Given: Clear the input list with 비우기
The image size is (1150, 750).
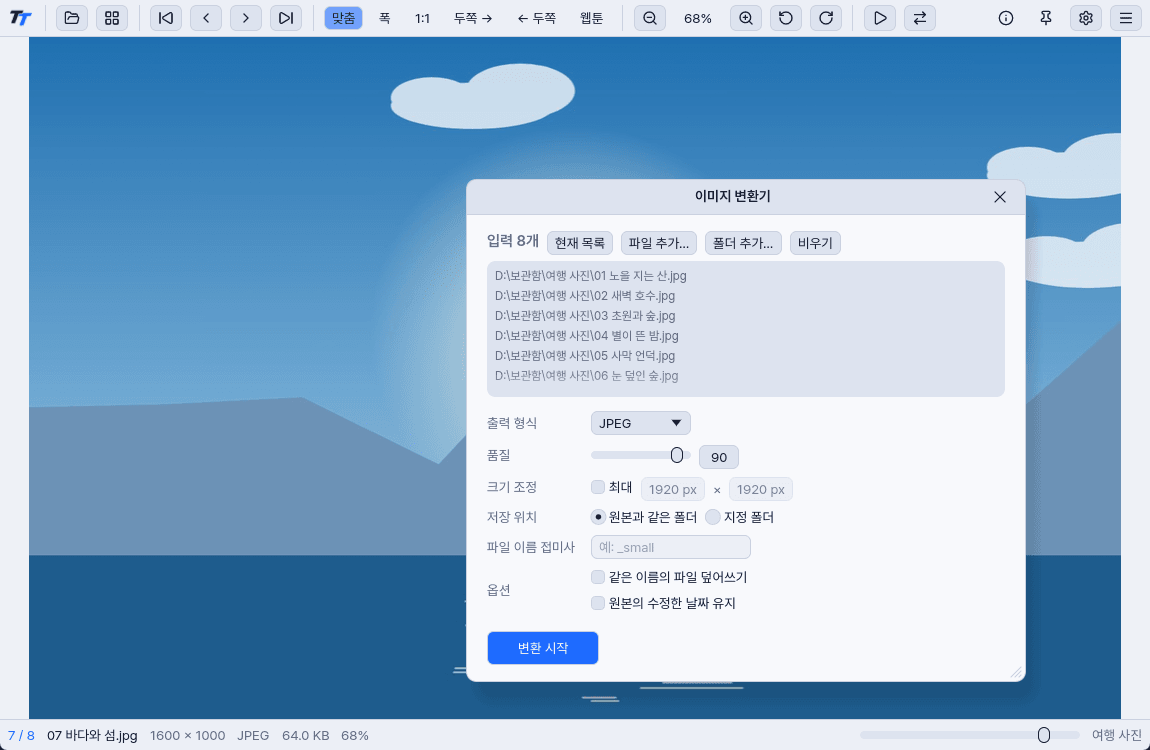Looking at the screenshot, I should pos(815,243).
